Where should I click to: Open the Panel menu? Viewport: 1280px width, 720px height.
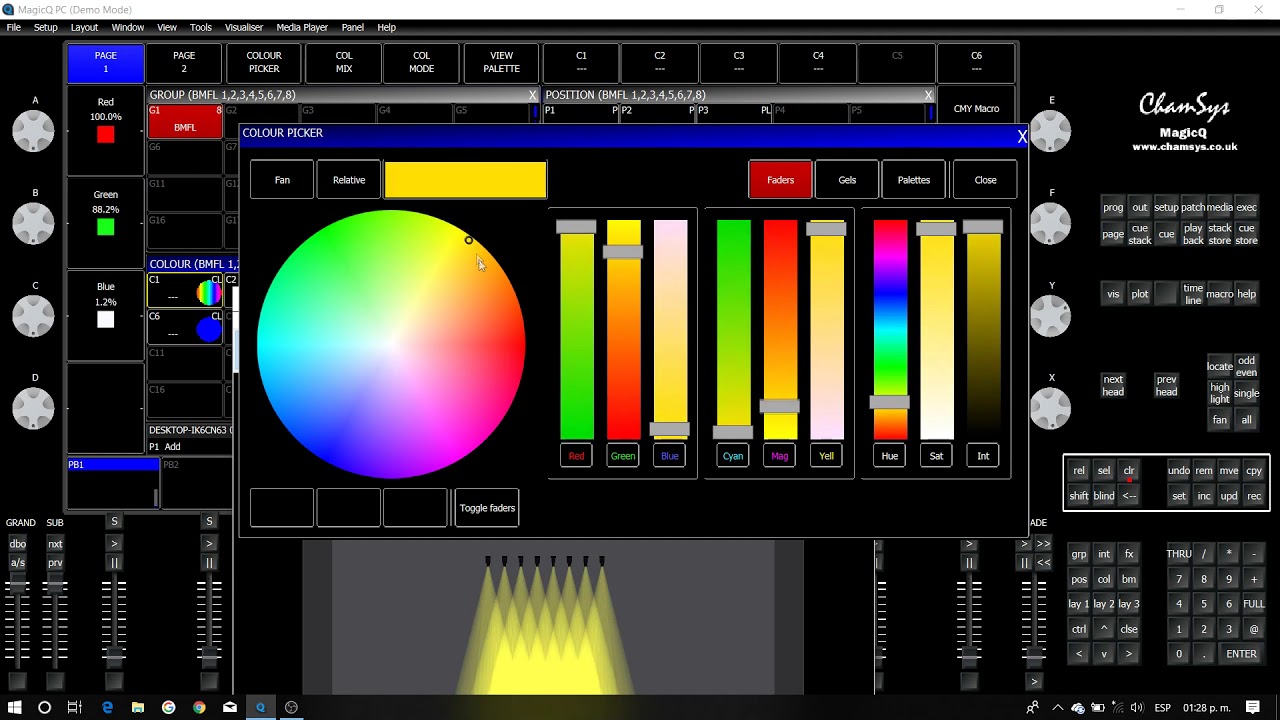point(352,27)
